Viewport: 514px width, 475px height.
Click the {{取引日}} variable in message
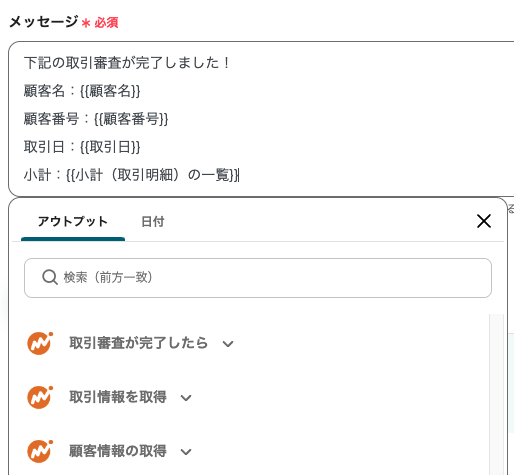[x=110, y=147]
